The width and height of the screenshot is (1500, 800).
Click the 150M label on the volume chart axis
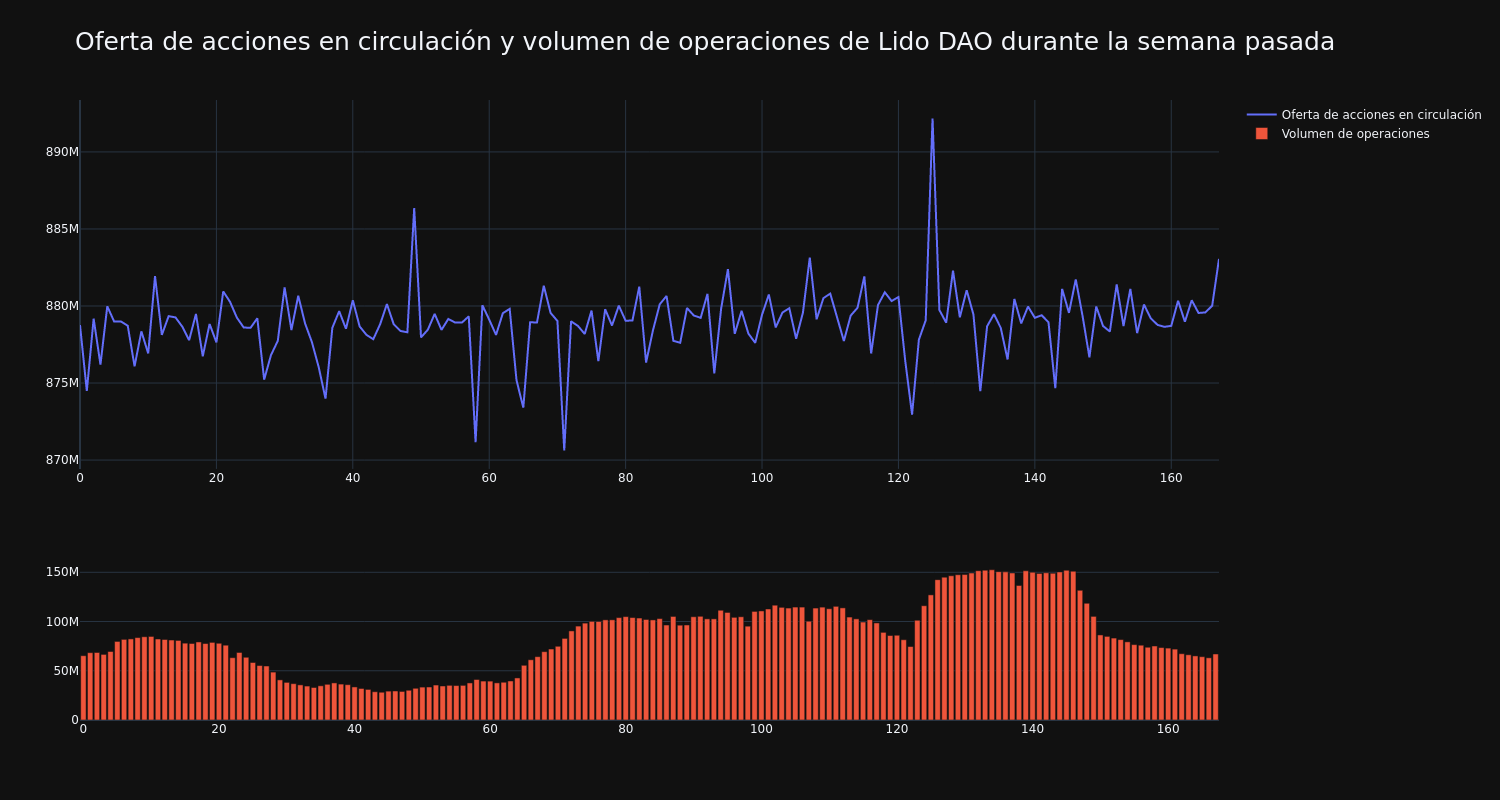pos(62,572)
